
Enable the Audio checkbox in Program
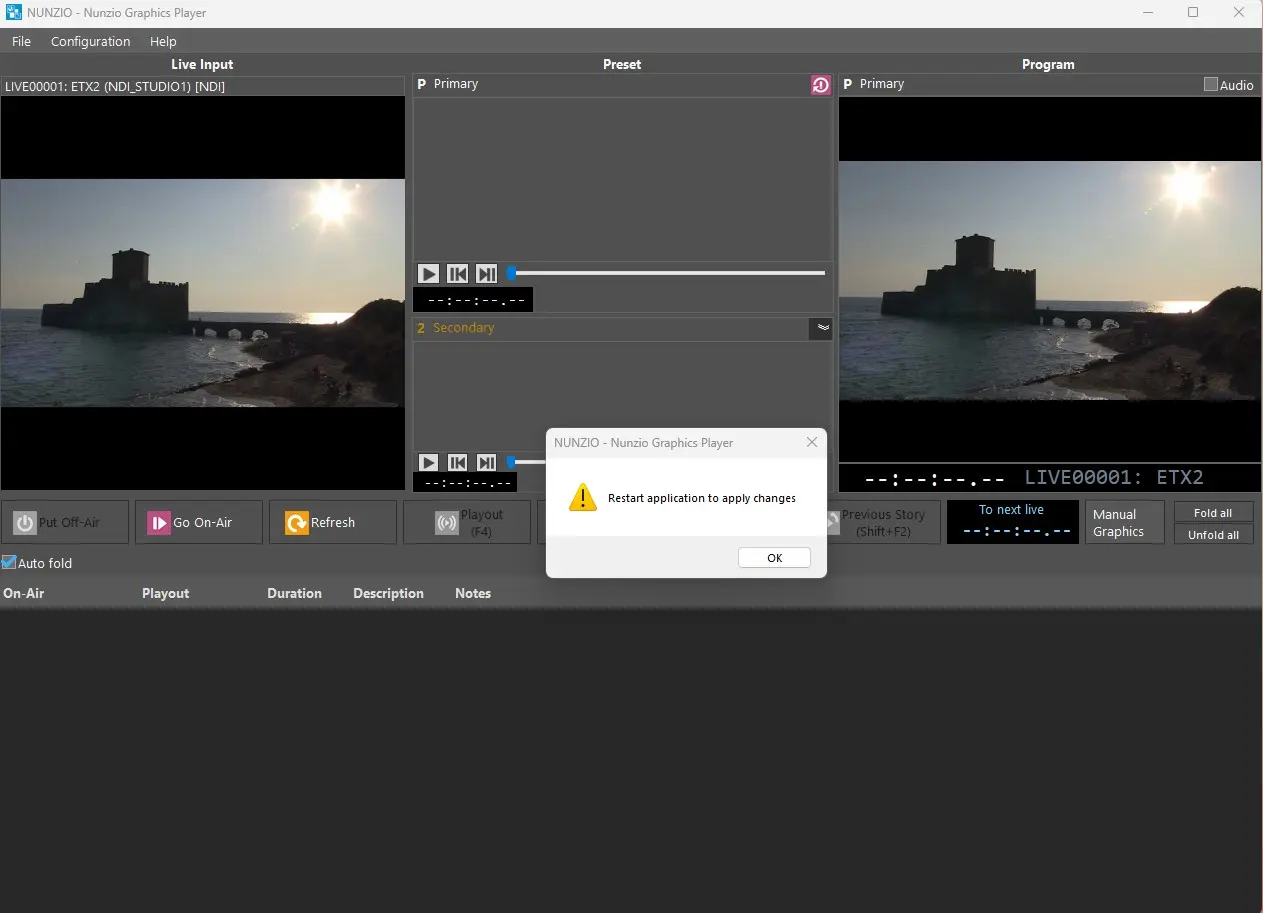(1211, 85)
